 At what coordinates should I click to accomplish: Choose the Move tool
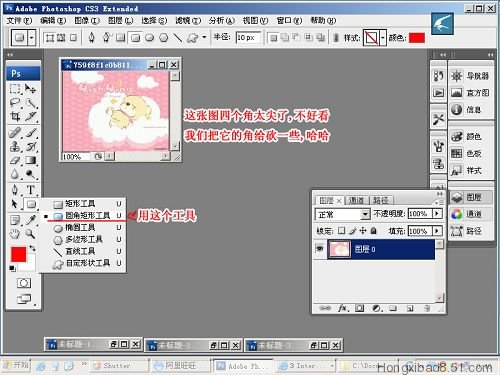coord(30,89)
